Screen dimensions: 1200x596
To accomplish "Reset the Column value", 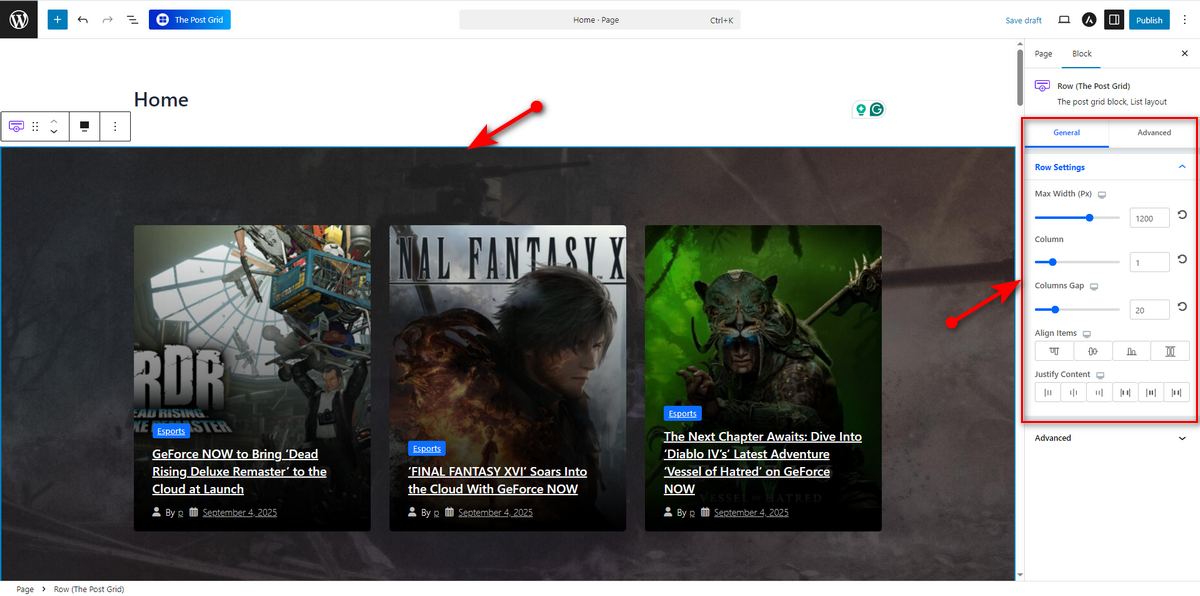I will click(1182, 260).
